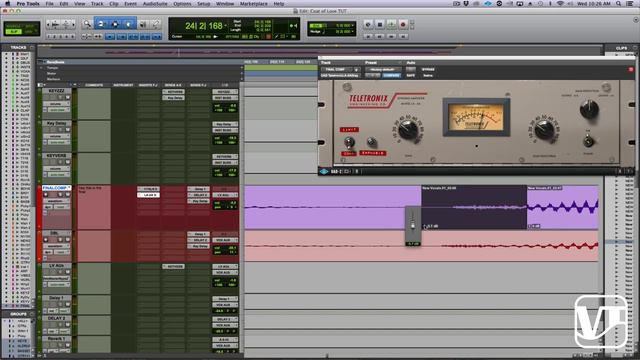Click the KEYVERB send on LV Aux track

point(173,267)
